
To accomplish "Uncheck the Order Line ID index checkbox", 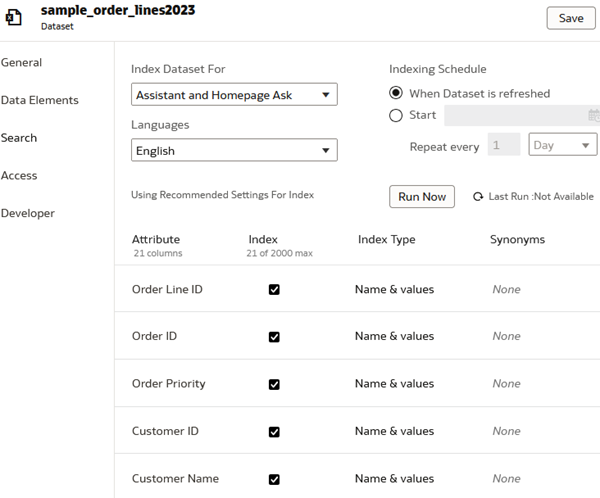I will point(274,290).
